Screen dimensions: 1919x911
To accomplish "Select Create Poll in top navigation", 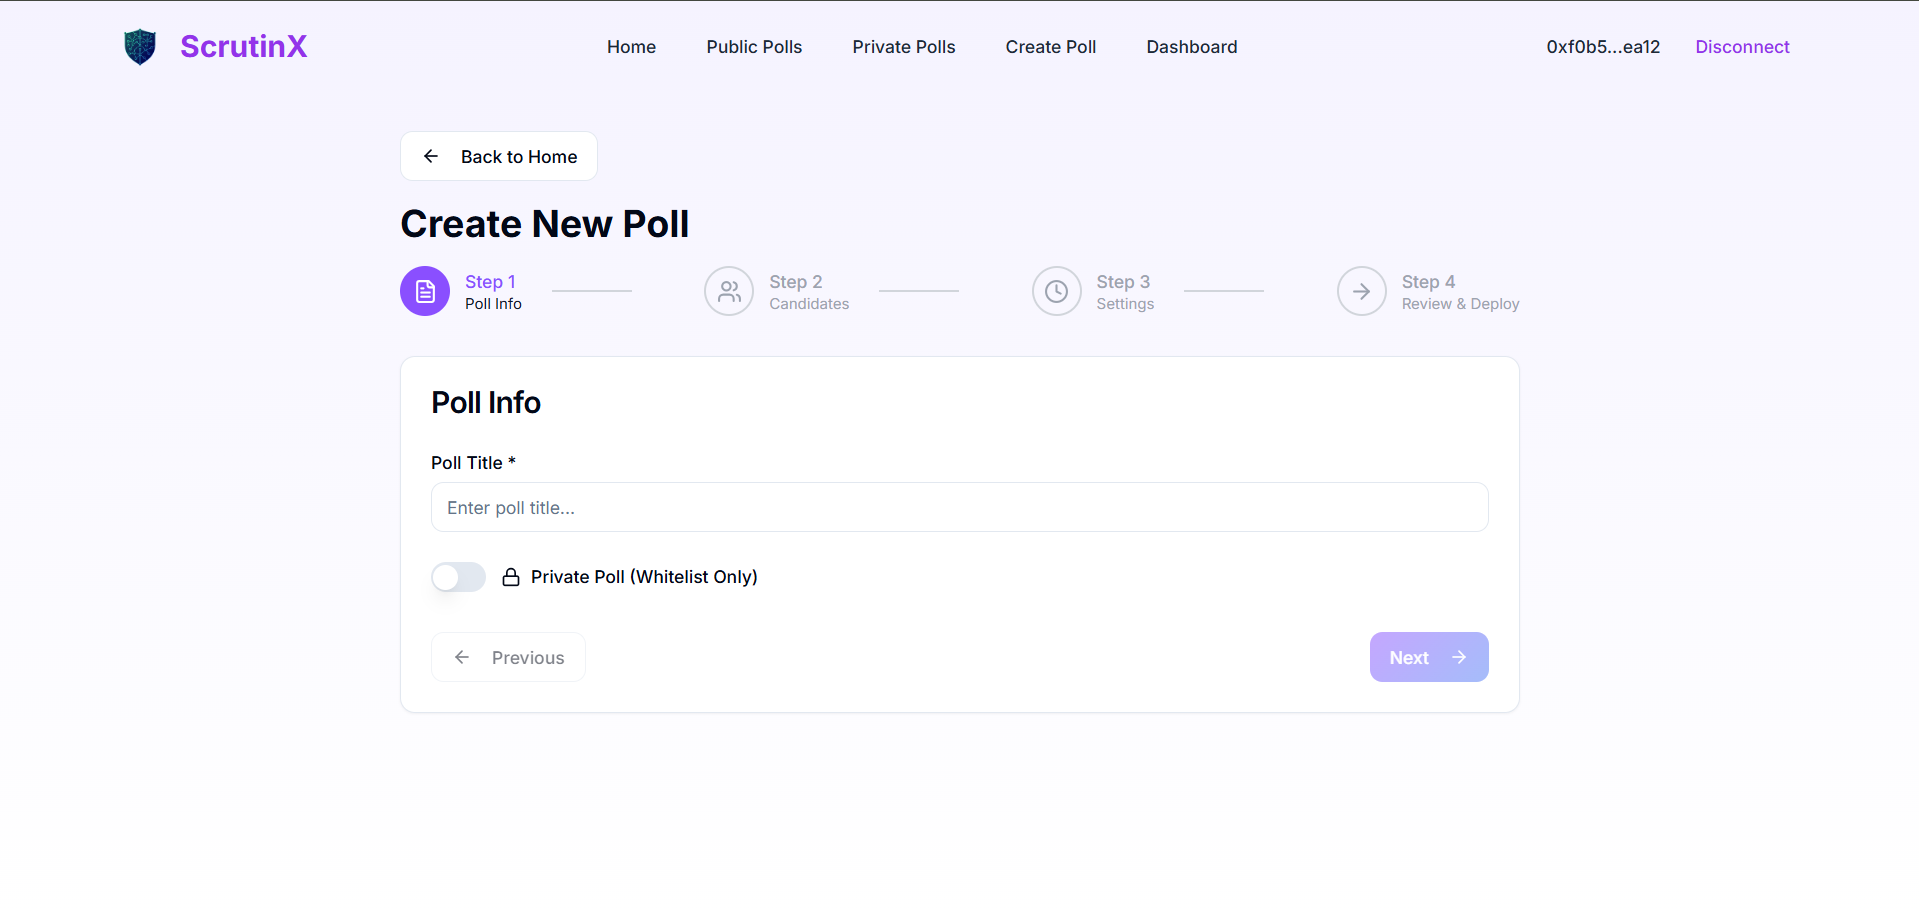I will (x=1050, y=47).
